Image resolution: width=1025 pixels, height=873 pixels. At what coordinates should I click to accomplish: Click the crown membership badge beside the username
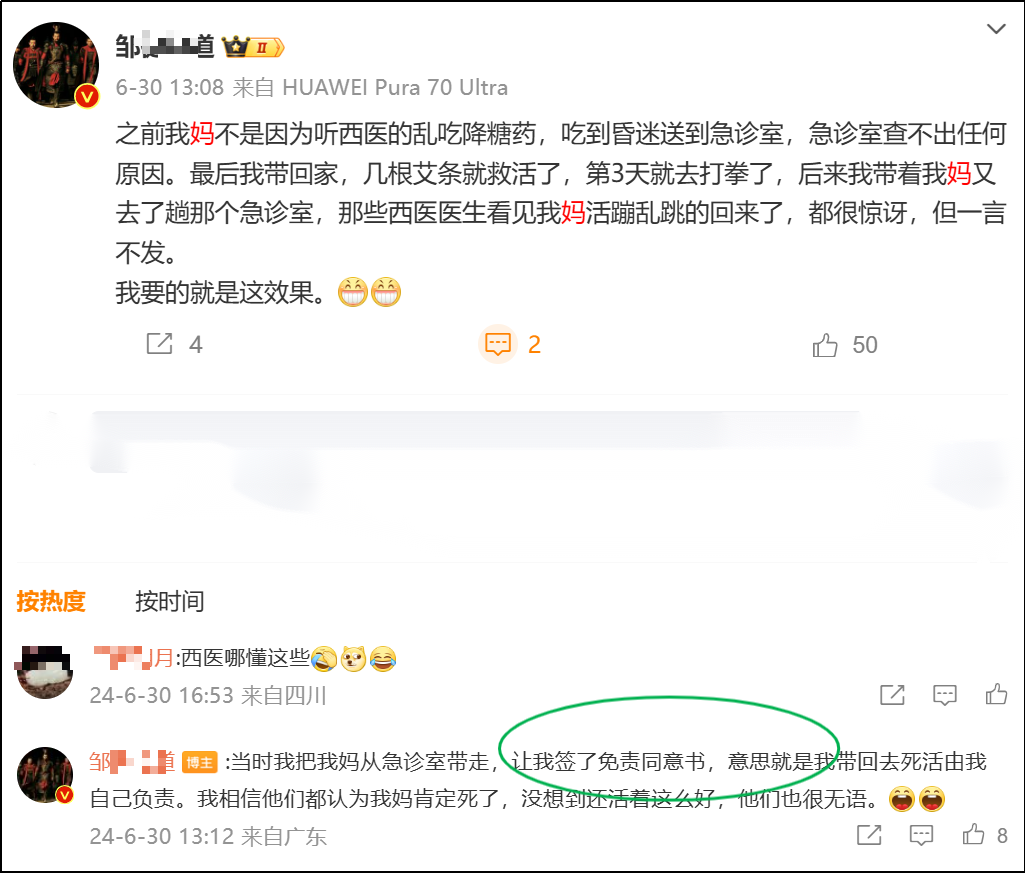(x=253, y=47)
